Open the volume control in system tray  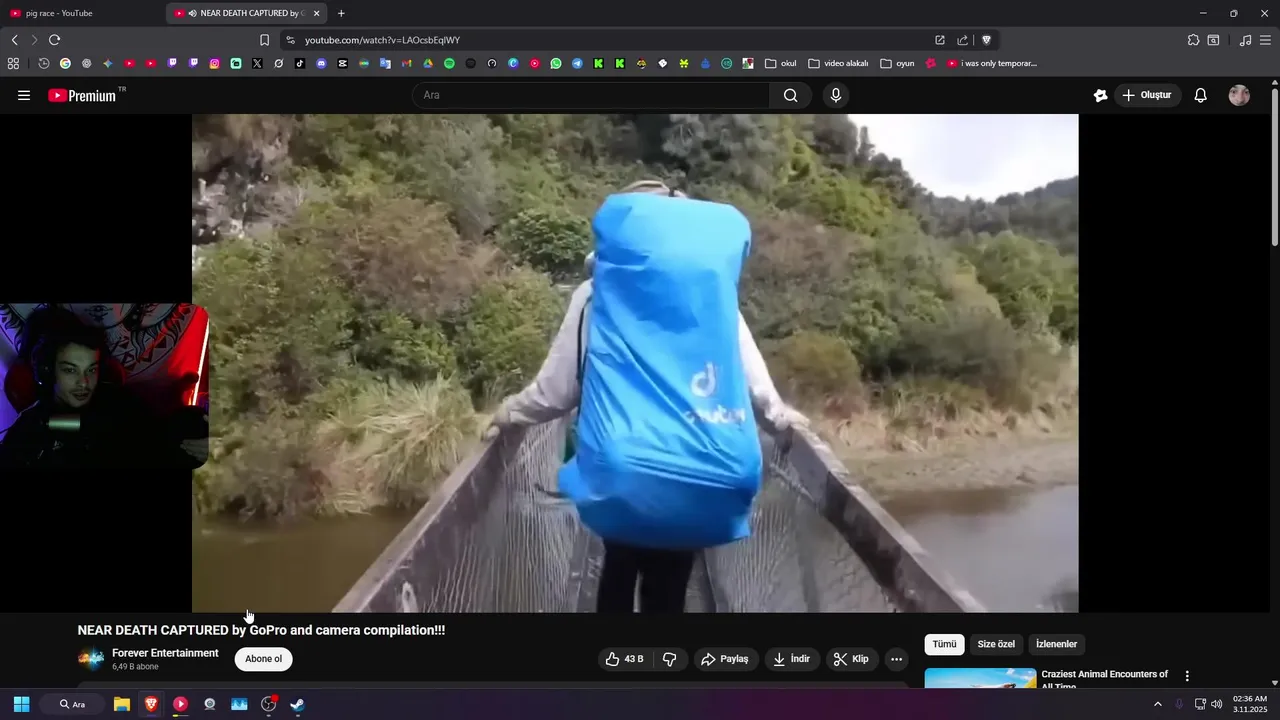point(1217,704)
